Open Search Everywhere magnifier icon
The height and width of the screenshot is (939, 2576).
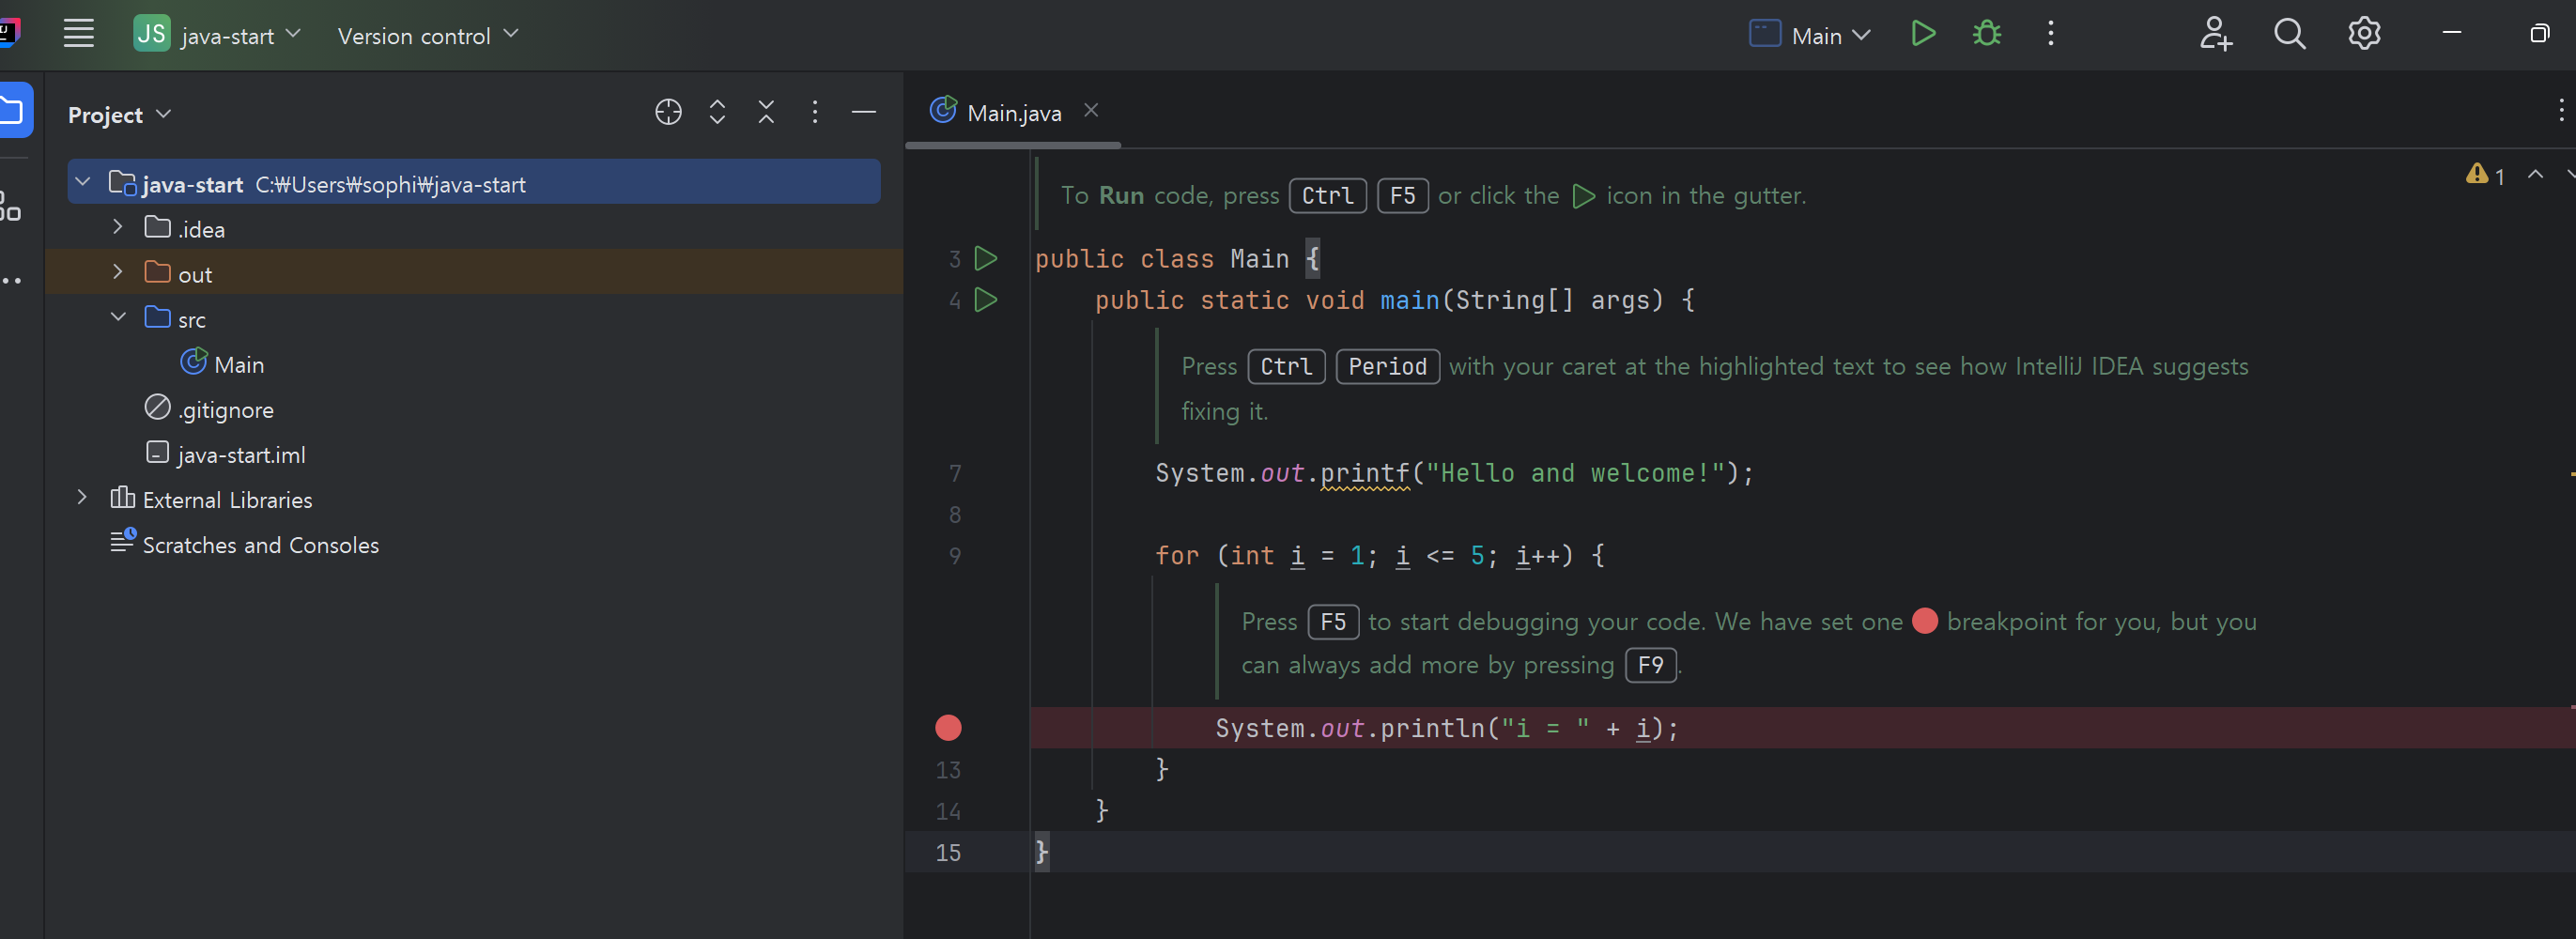2289,34
